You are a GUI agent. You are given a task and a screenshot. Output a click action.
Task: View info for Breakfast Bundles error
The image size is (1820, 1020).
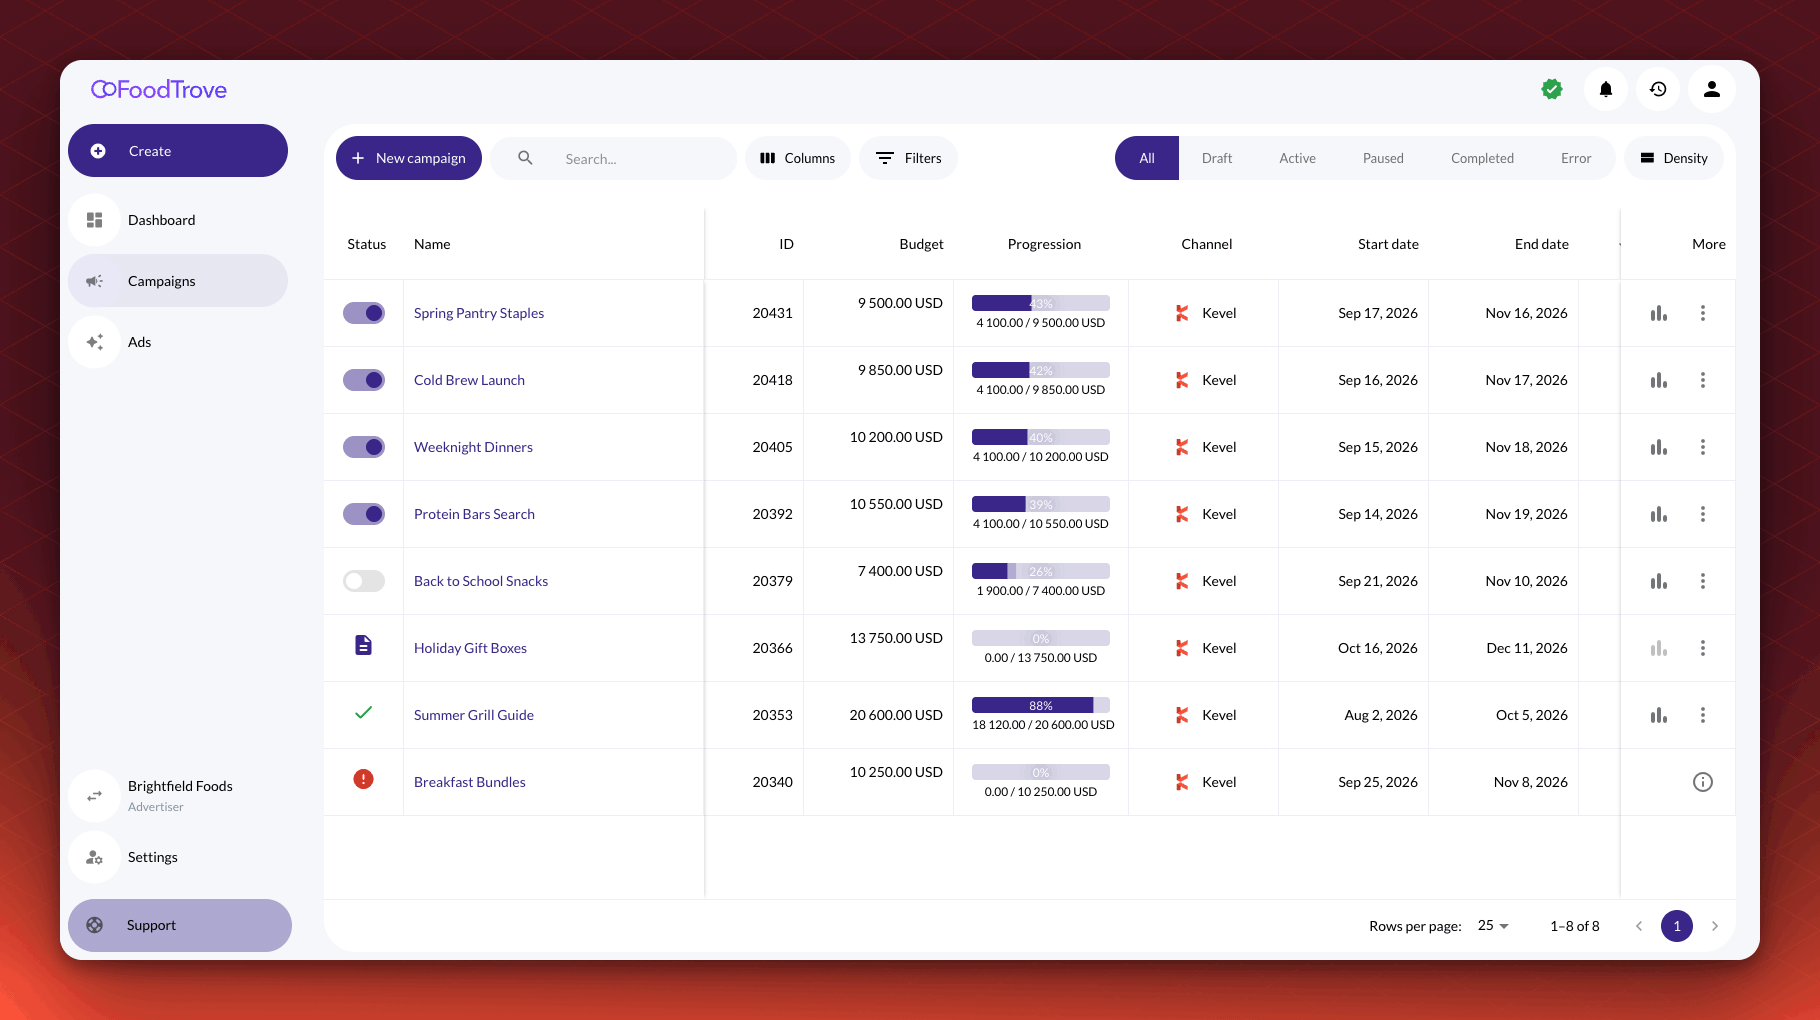pyautogui.click(x=1703, y=782)
